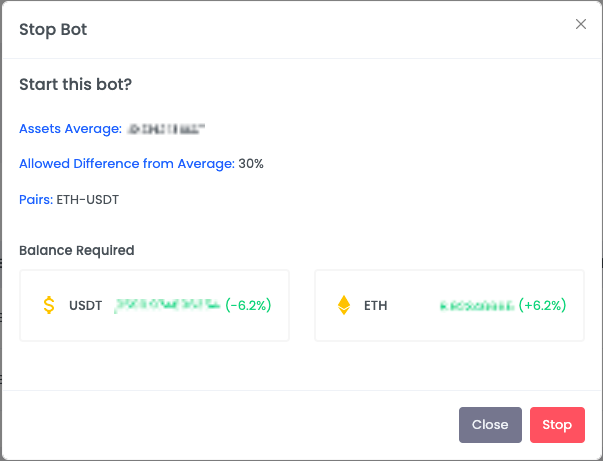Click the Ethereum diamond icon
Screen dimensions: 603x461
(x=344, y=305)
